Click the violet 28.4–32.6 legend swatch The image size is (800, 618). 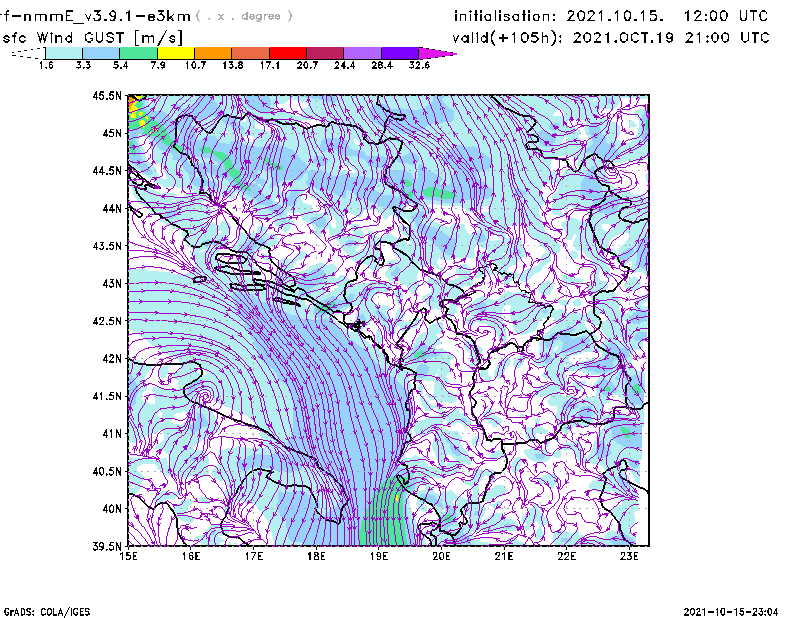pyautogui.click(x=400, y=53)
